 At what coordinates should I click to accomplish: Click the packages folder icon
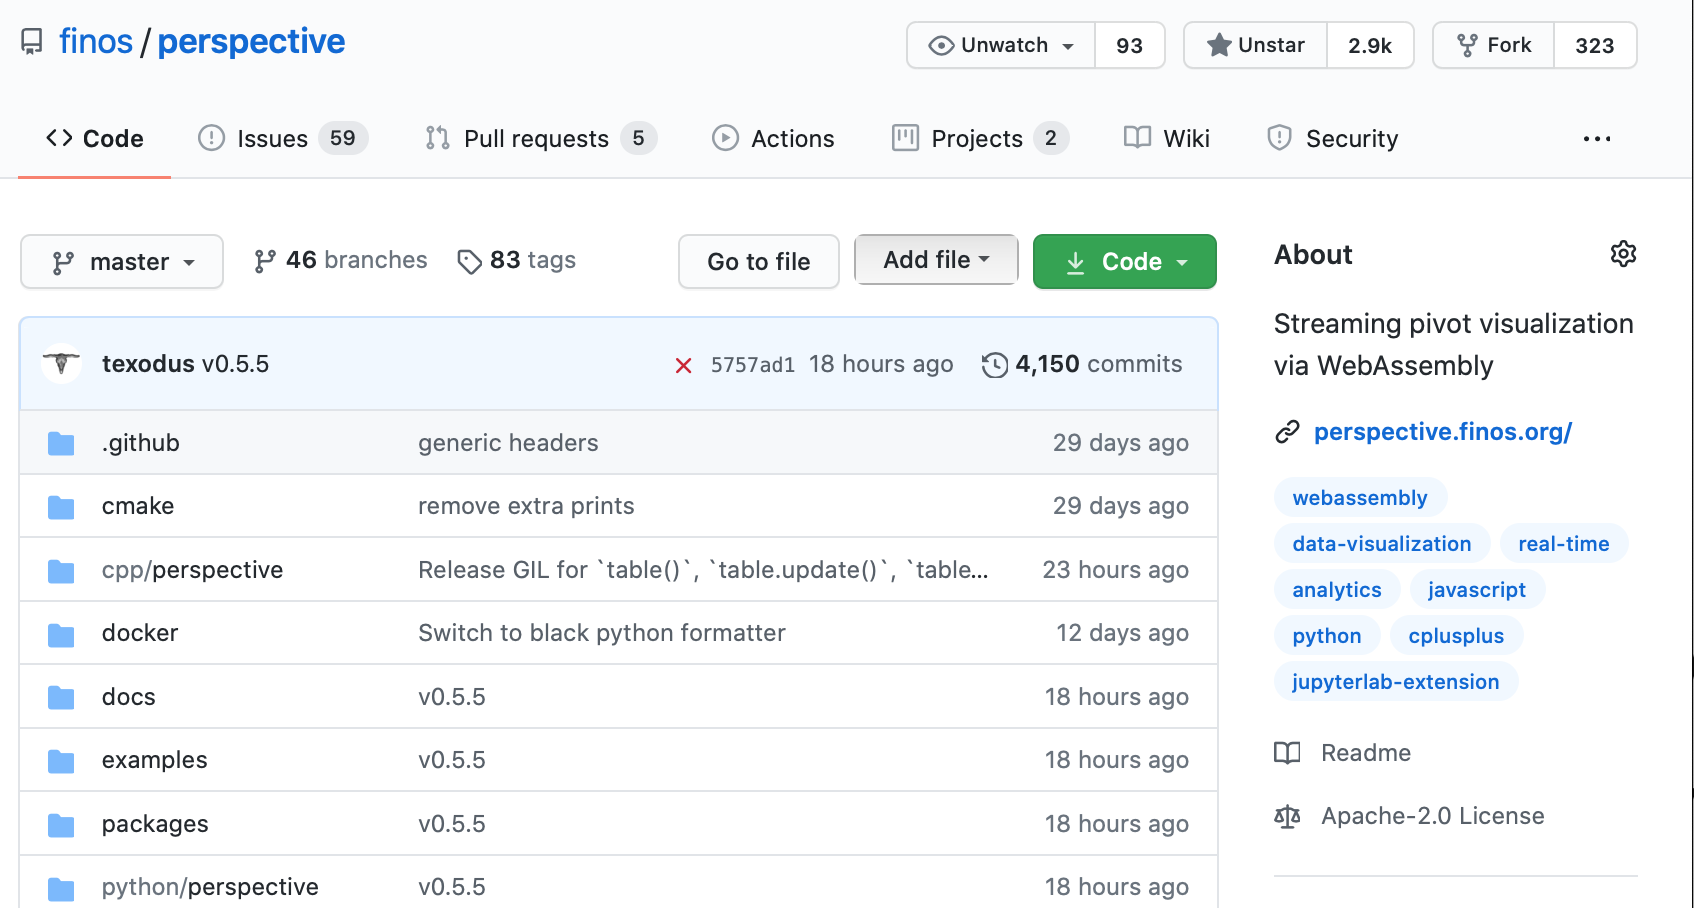point(61,825)
